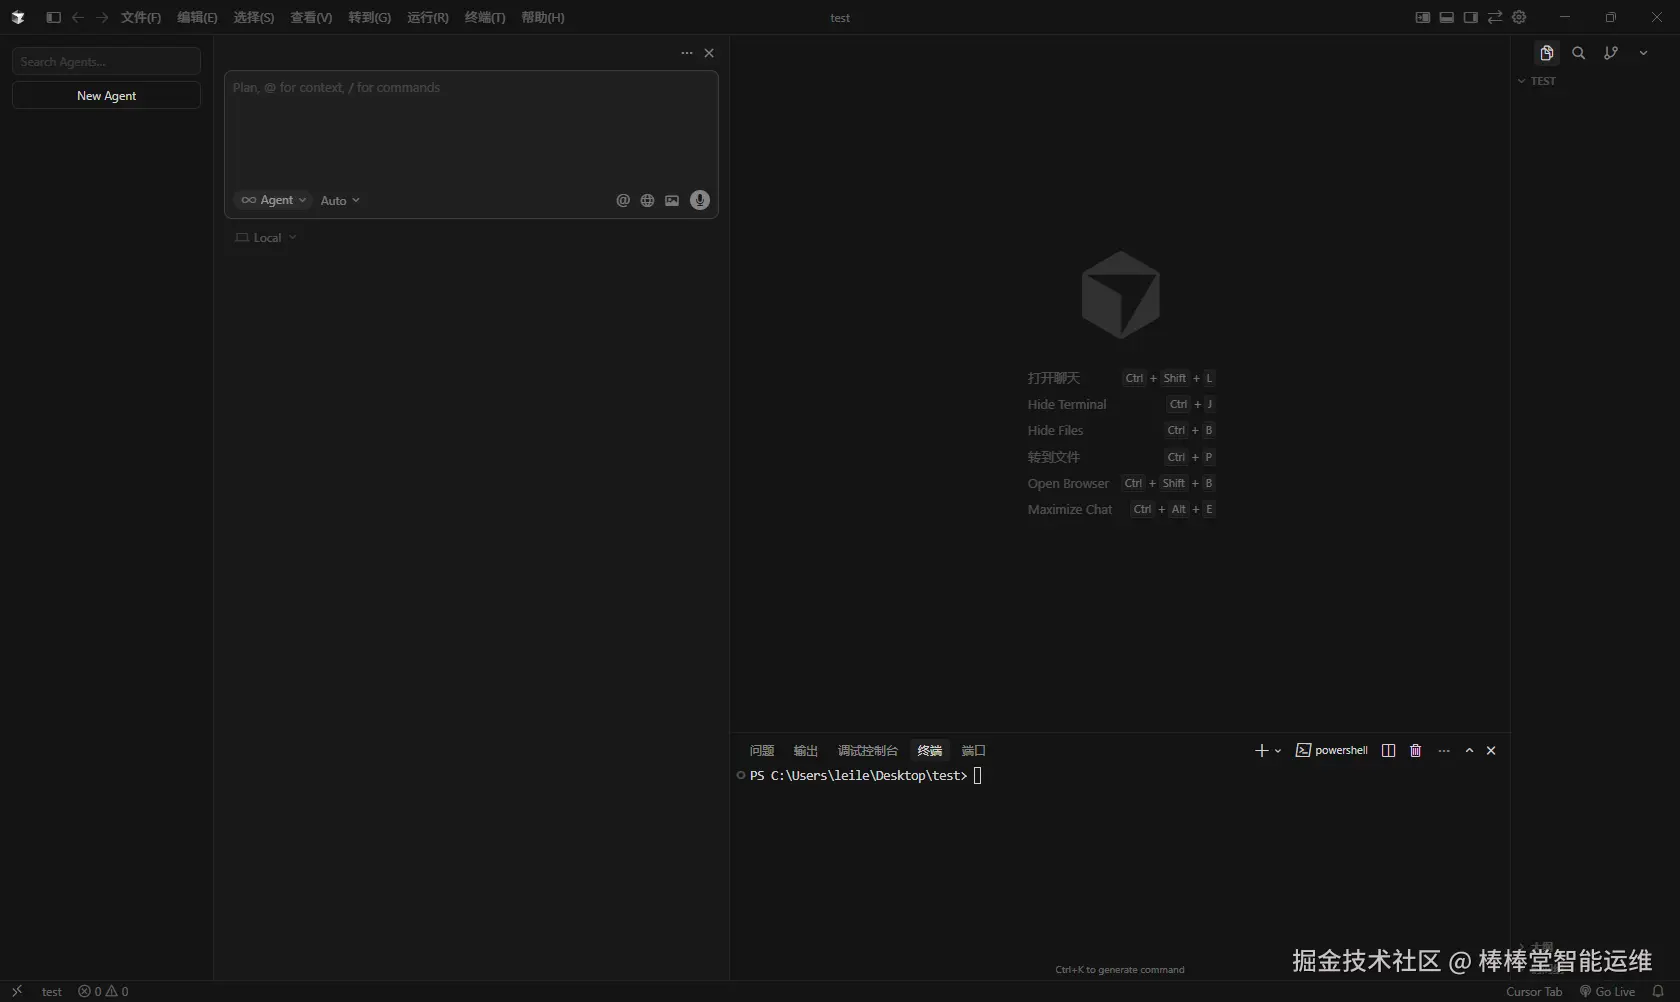Open the 帮助(H) menu

[543, 17]
